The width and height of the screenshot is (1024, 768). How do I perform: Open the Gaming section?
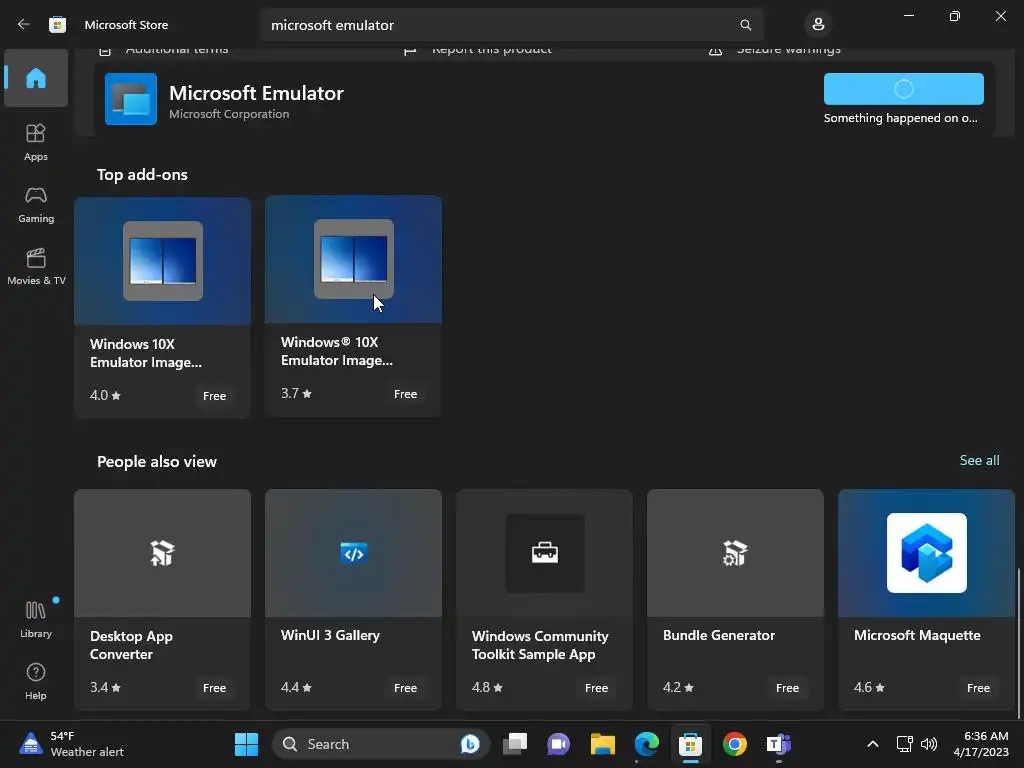(36, 204)
